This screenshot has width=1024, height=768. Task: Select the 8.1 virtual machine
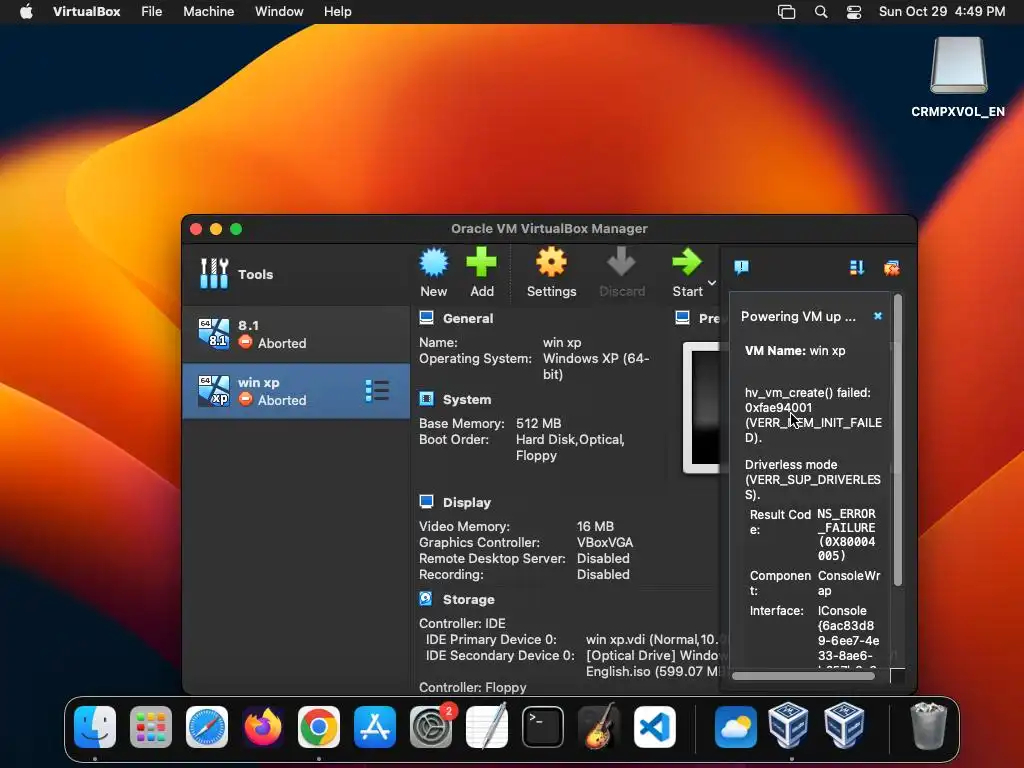296,334
